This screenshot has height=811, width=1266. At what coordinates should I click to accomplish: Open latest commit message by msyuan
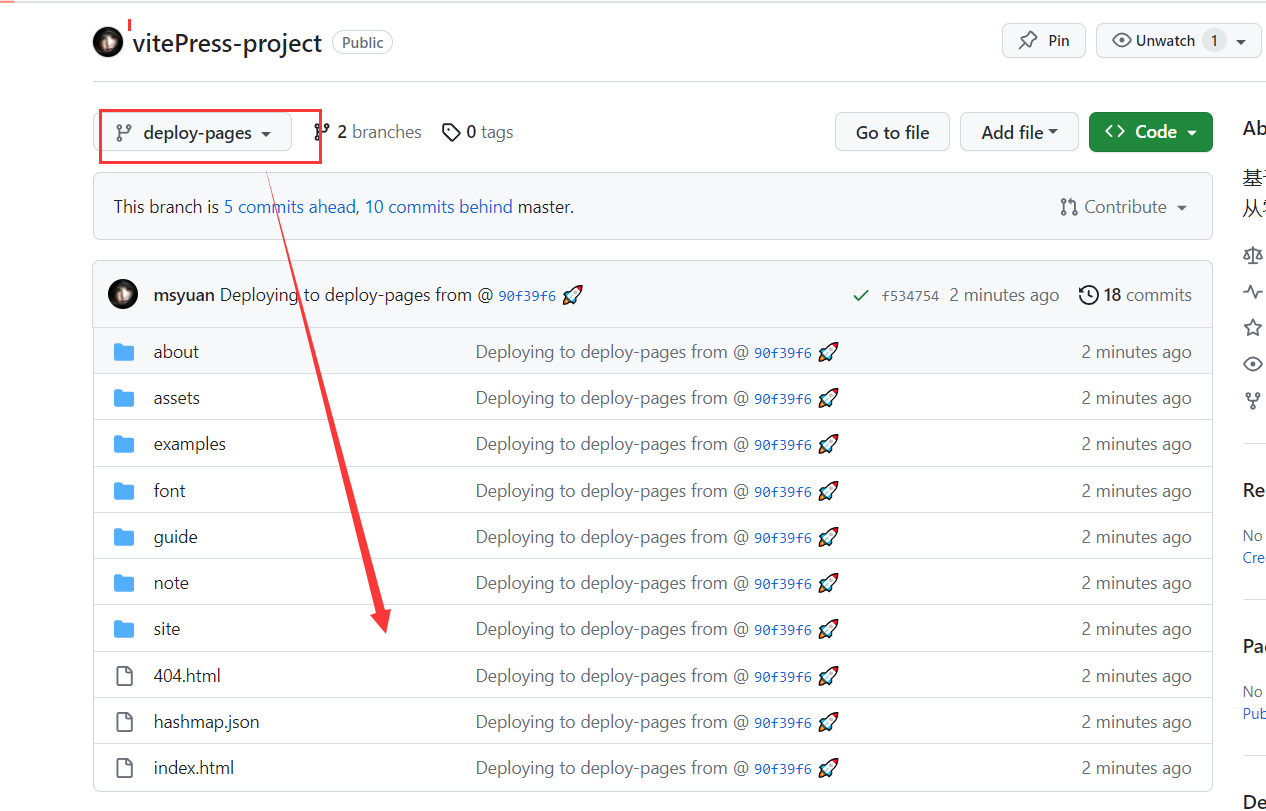coord(357,295)
